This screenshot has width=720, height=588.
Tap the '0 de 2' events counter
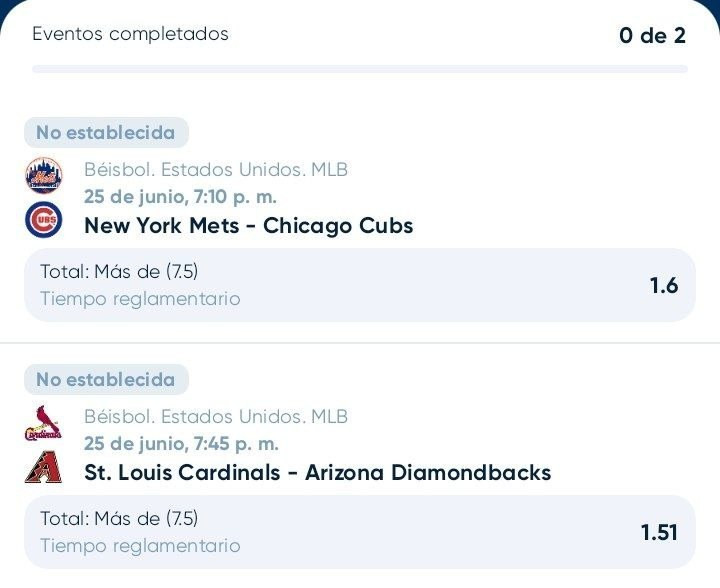coord(652,35)
